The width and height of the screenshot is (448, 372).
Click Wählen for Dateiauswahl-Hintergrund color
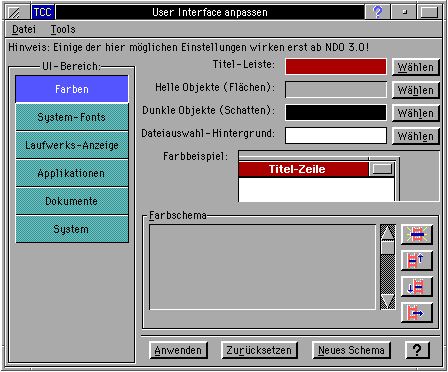[x=416, y=136]
